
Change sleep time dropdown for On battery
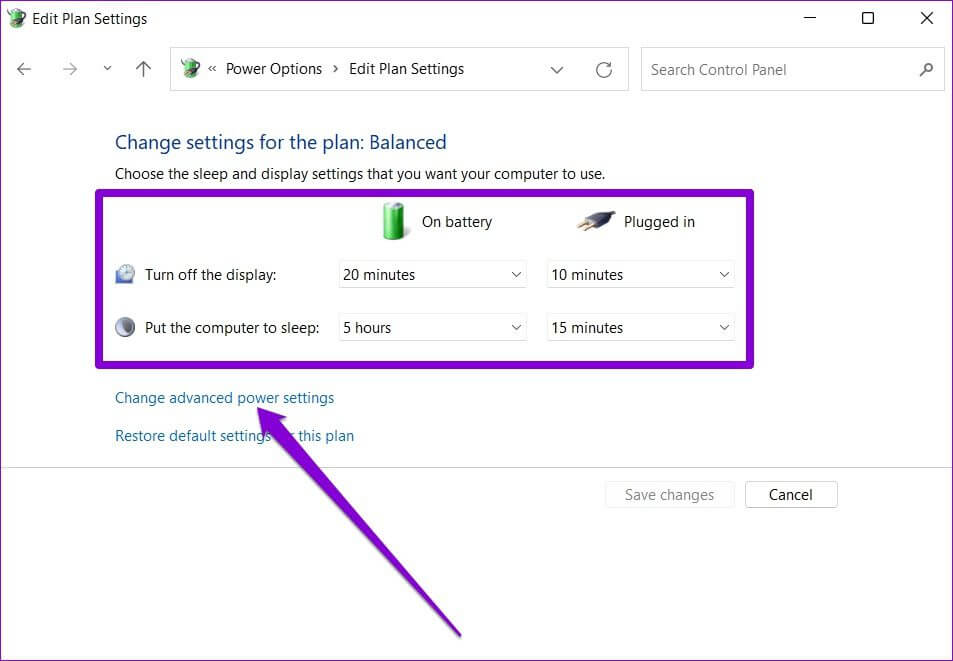432,328
